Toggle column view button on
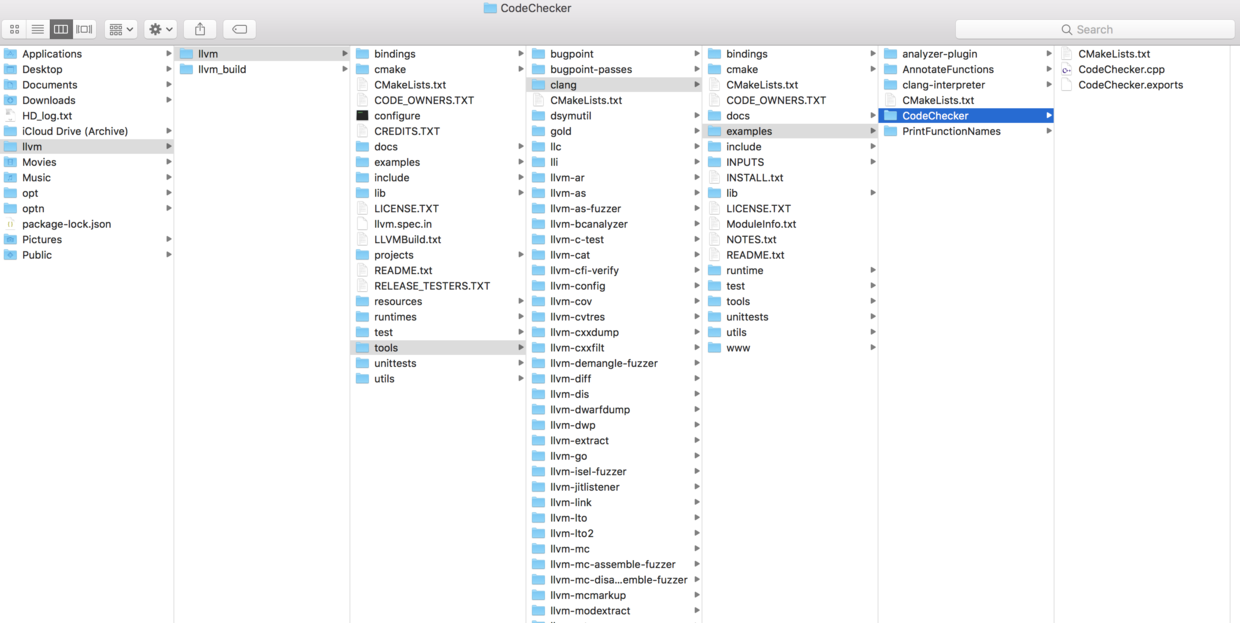 click(60, 28)
